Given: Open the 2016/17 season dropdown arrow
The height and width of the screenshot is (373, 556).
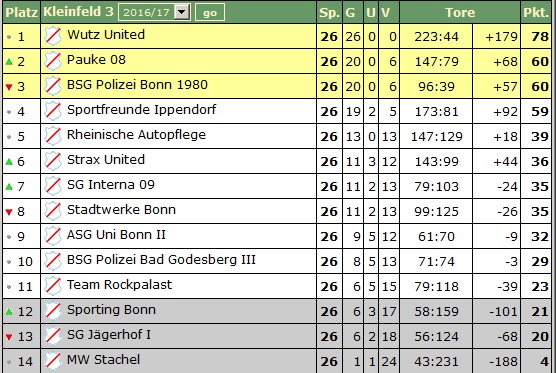Looking at the screenshot, I should point(182,12).
